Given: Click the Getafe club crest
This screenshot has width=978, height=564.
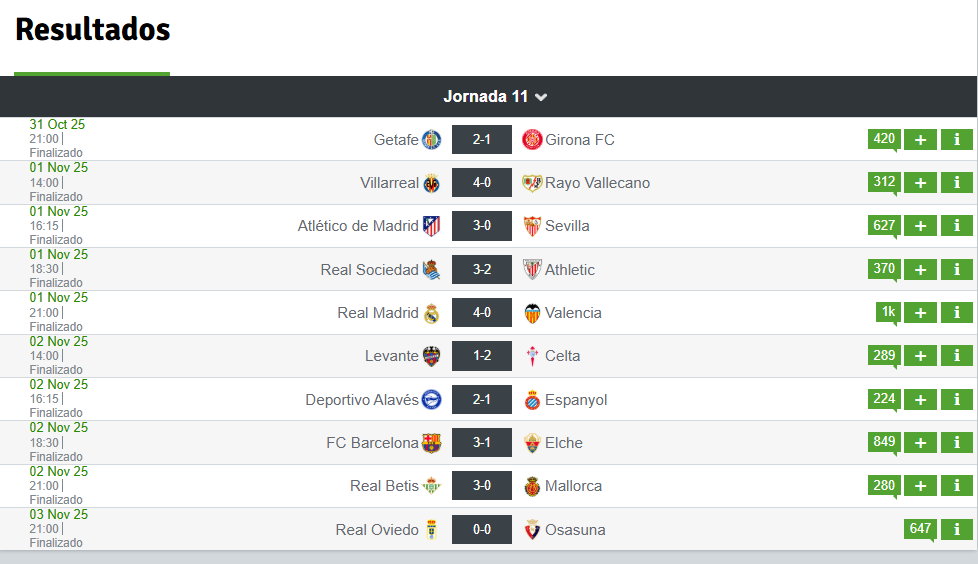Looking at the screenshot, I should point(431,140).
